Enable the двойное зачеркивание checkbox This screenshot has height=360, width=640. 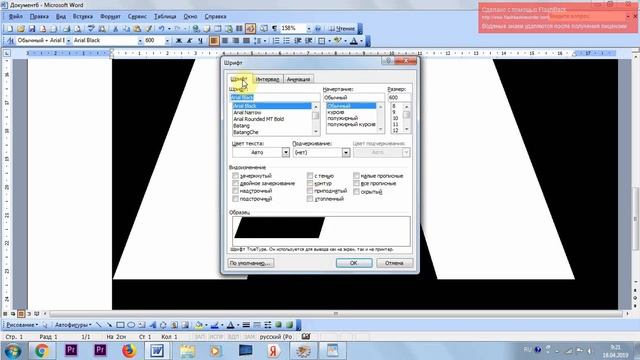tap(236, 183)
